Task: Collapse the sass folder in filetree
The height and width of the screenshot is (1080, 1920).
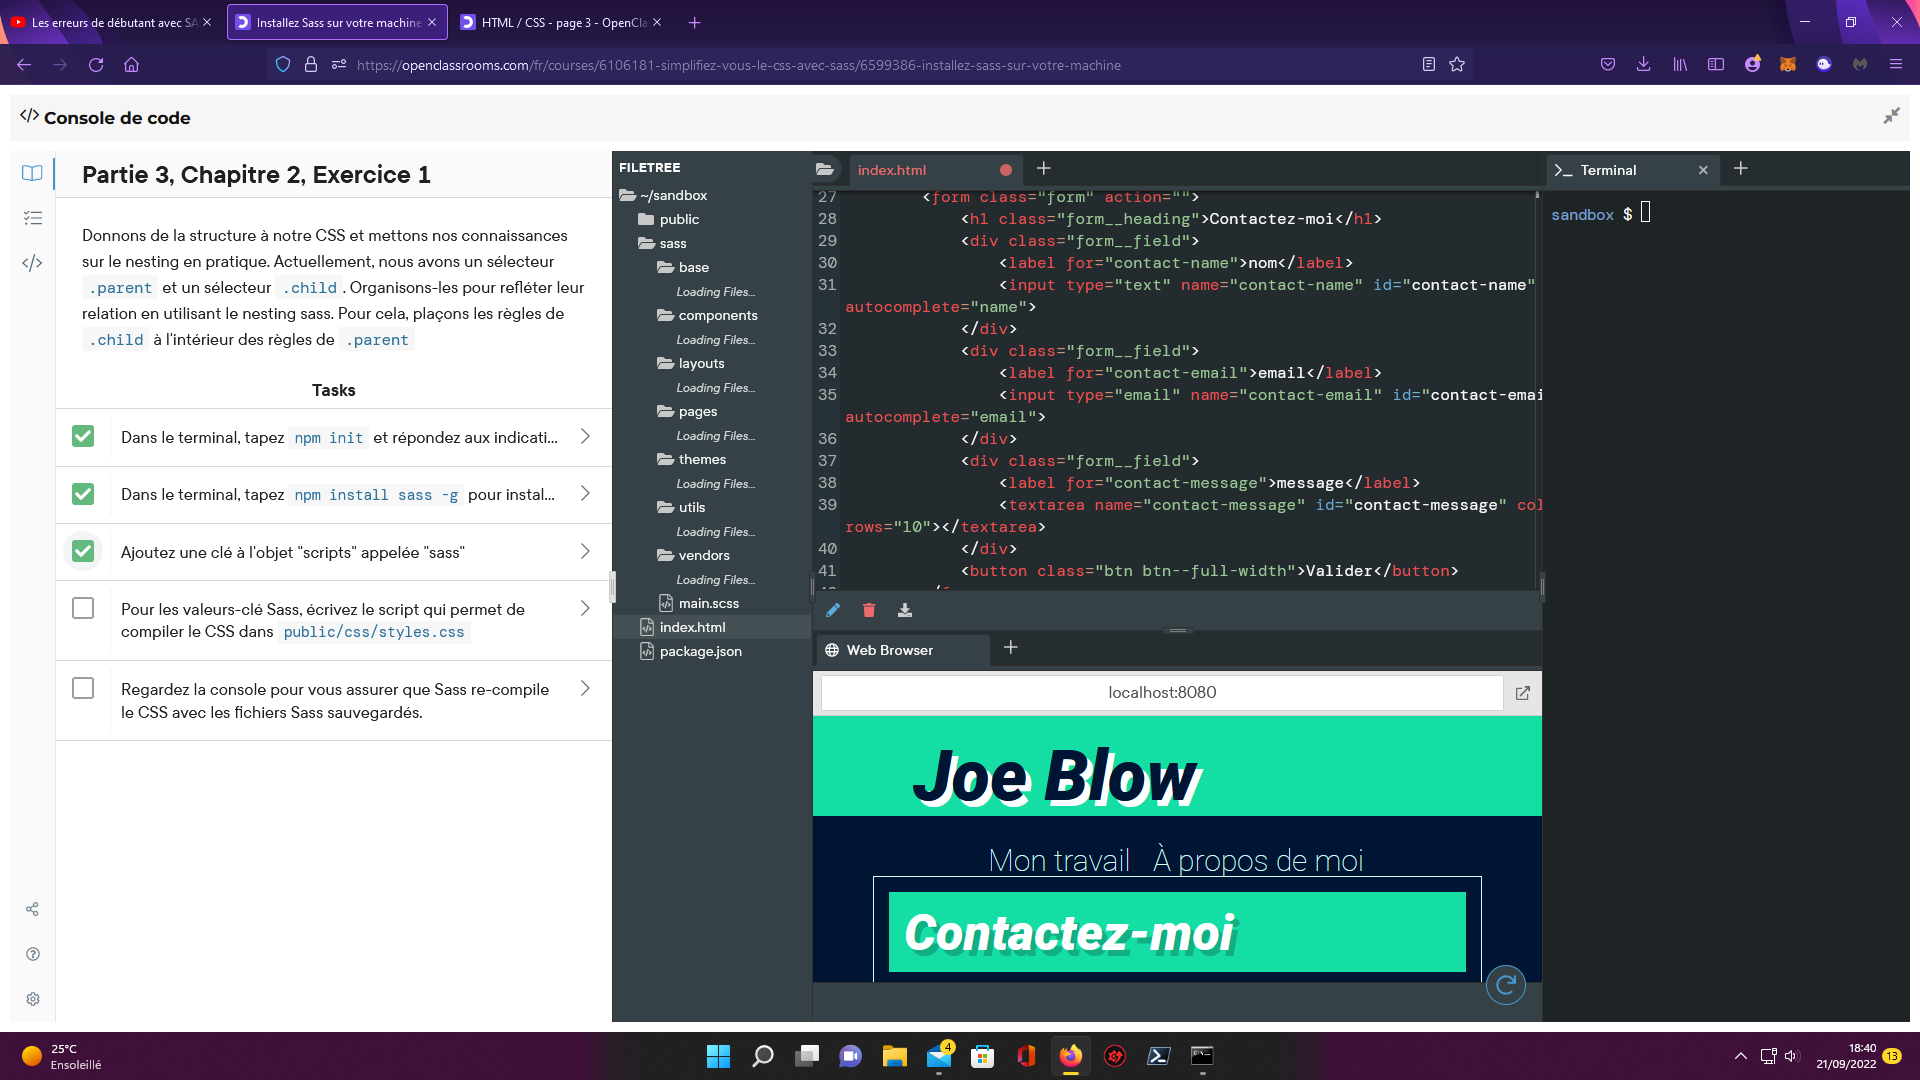Action: 672,243
